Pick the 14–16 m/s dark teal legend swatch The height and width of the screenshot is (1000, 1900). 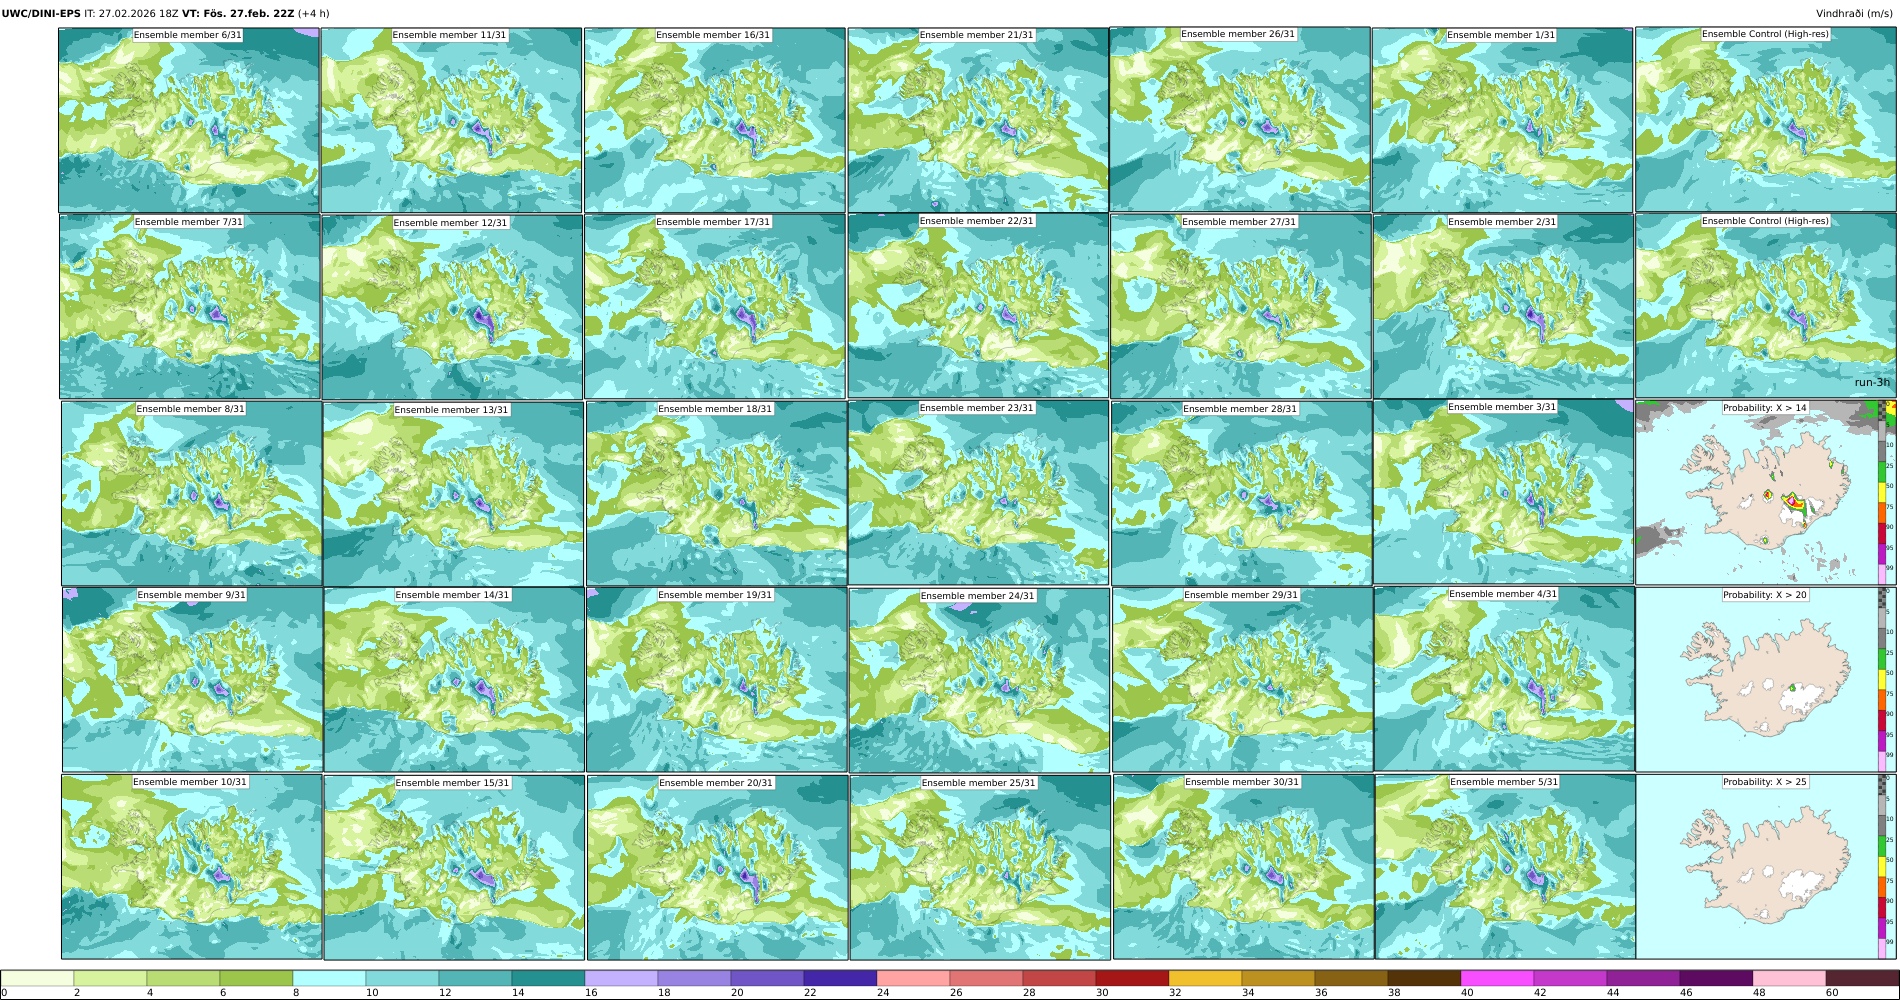[547, 978]
